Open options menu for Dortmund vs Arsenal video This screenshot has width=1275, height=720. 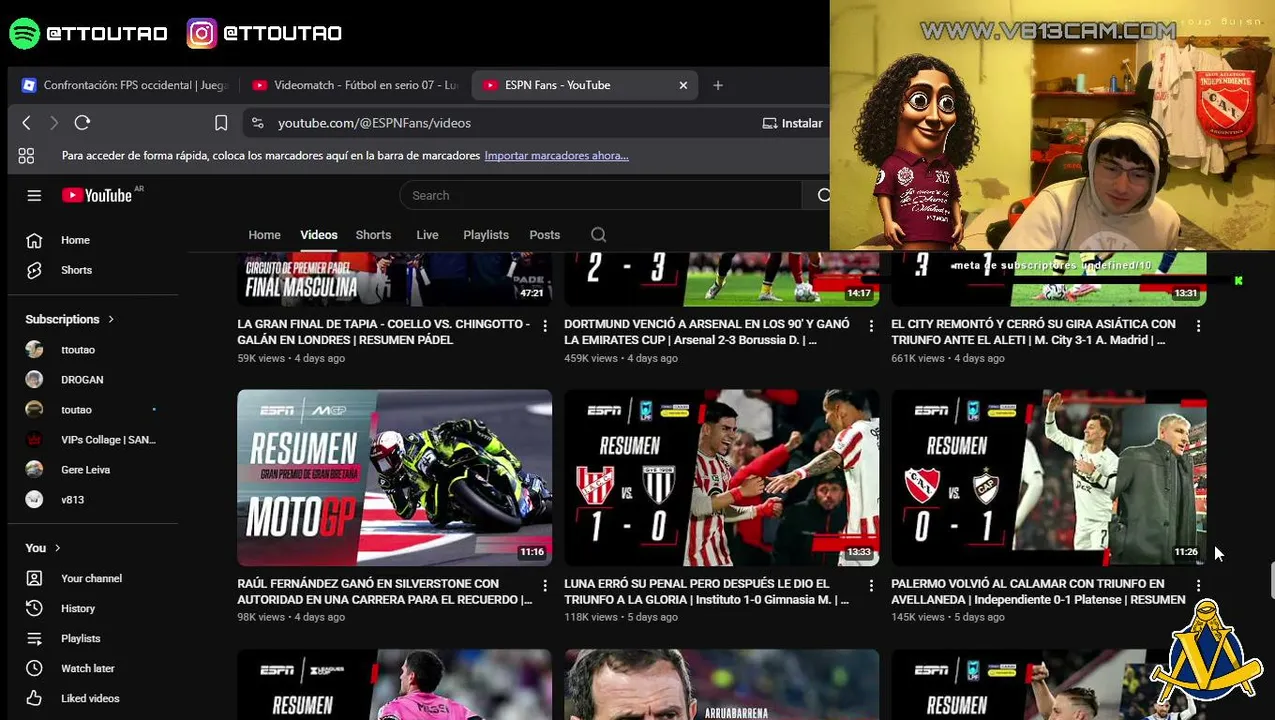pyautogui.click(x=871, y=326)
